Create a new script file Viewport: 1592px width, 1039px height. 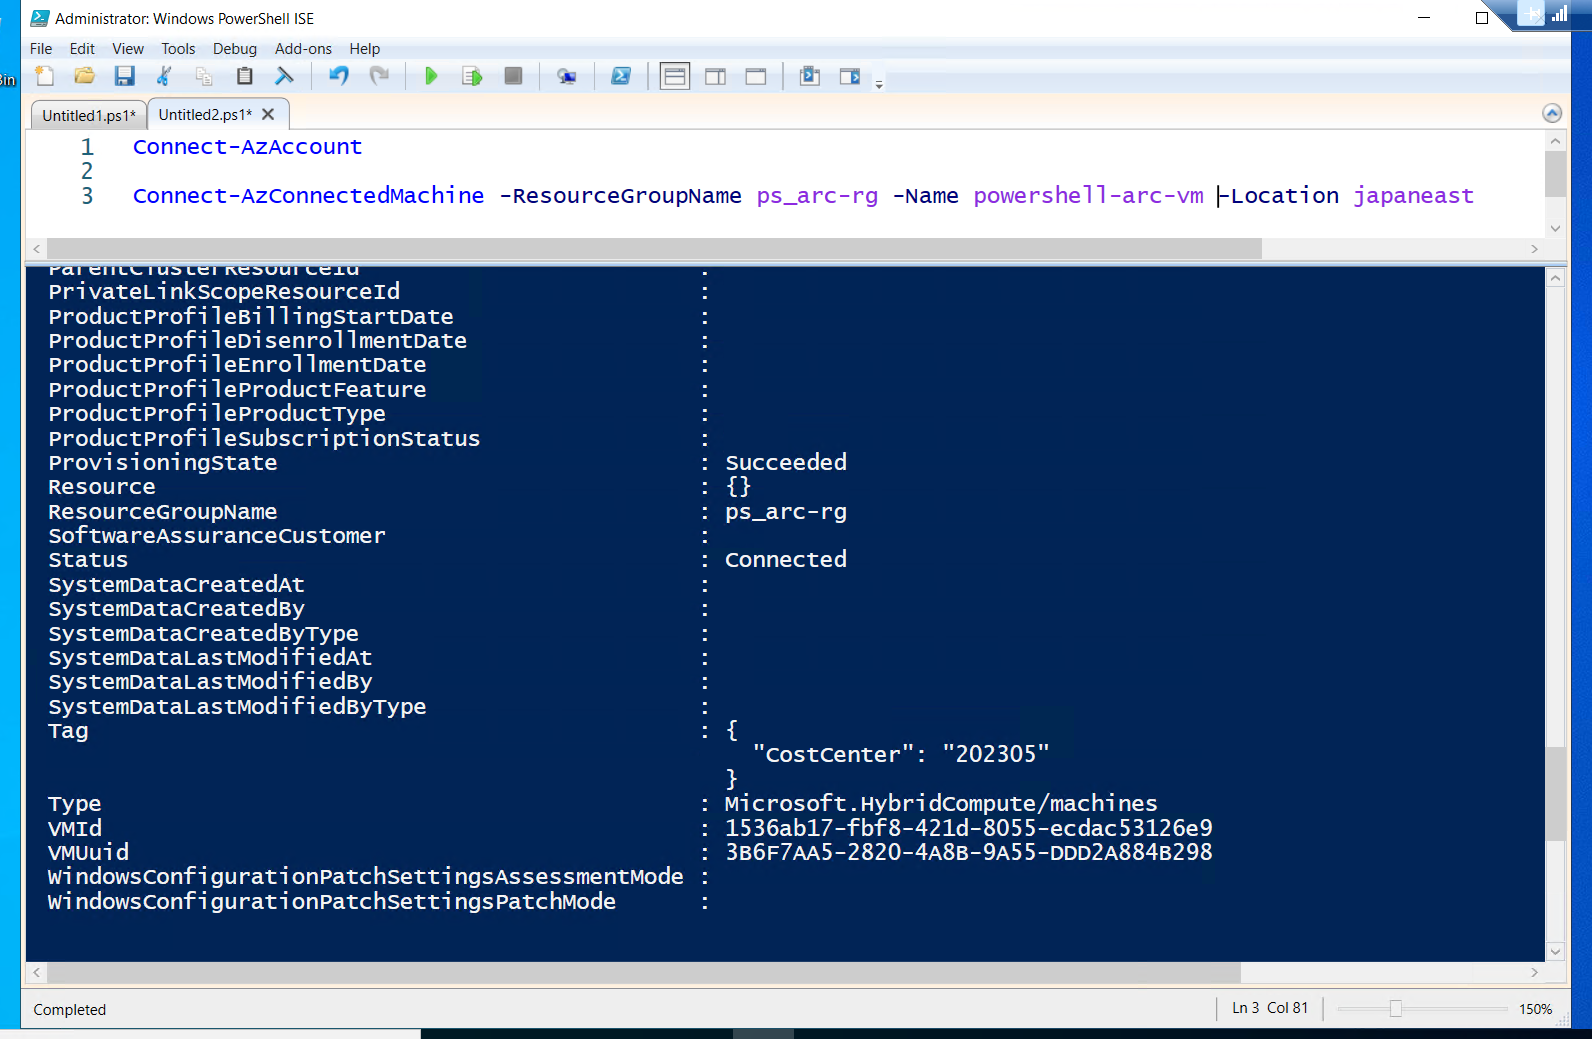45,76
